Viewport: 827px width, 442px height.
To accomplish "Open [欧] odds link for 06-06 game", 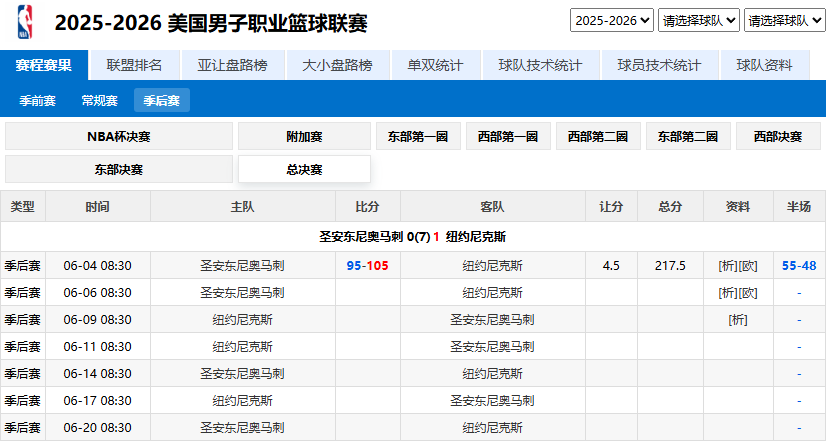I will click(747, 293).
